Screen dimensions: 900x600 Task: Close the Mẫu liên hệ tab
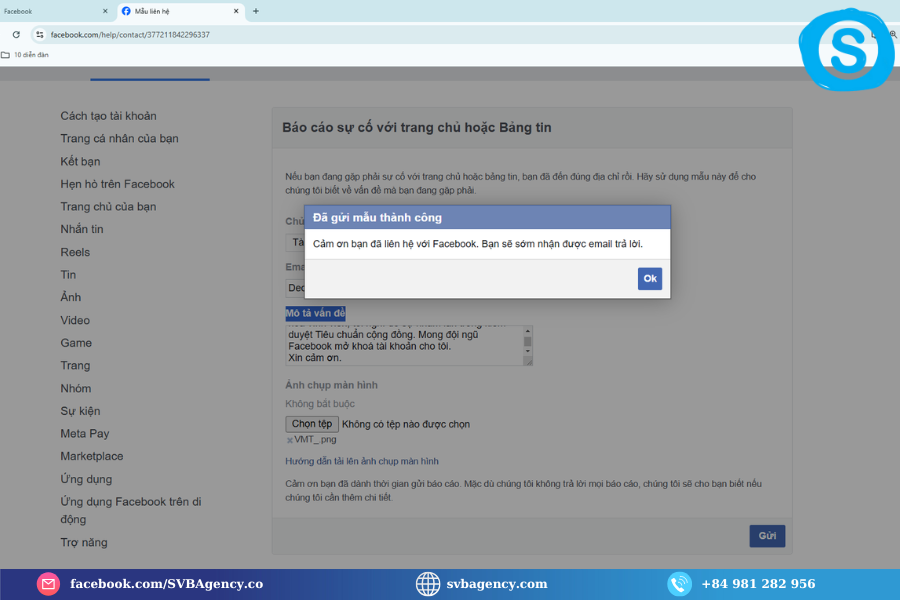pyautogui.click(x=236, y=11)
